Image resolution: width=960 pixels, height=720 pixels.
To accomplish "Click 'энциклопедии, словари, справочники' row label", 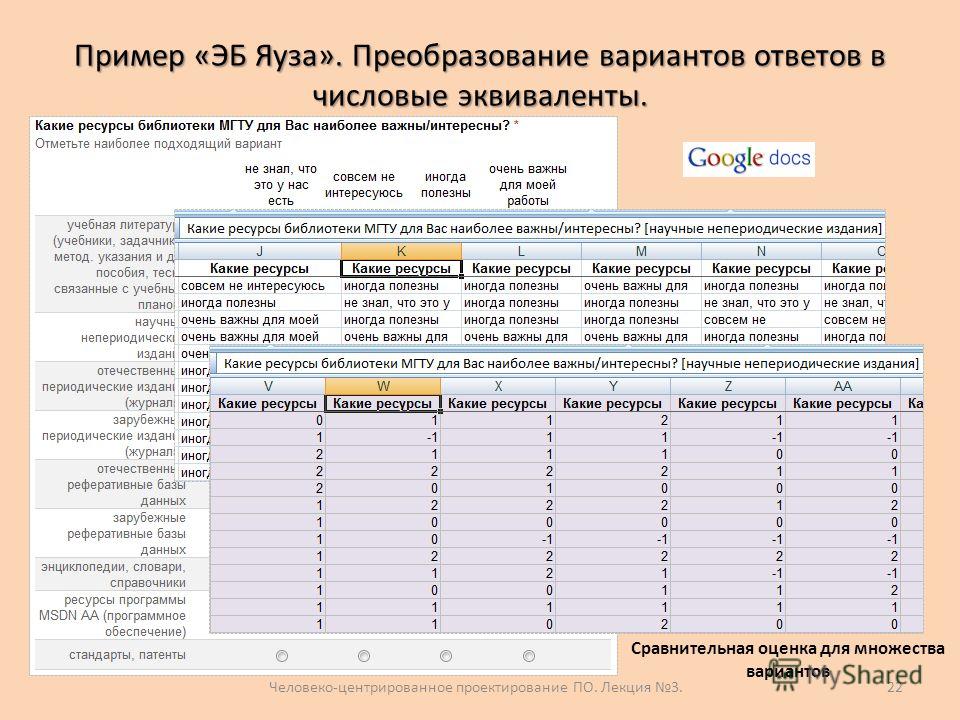I will click(x=113, y=575).
